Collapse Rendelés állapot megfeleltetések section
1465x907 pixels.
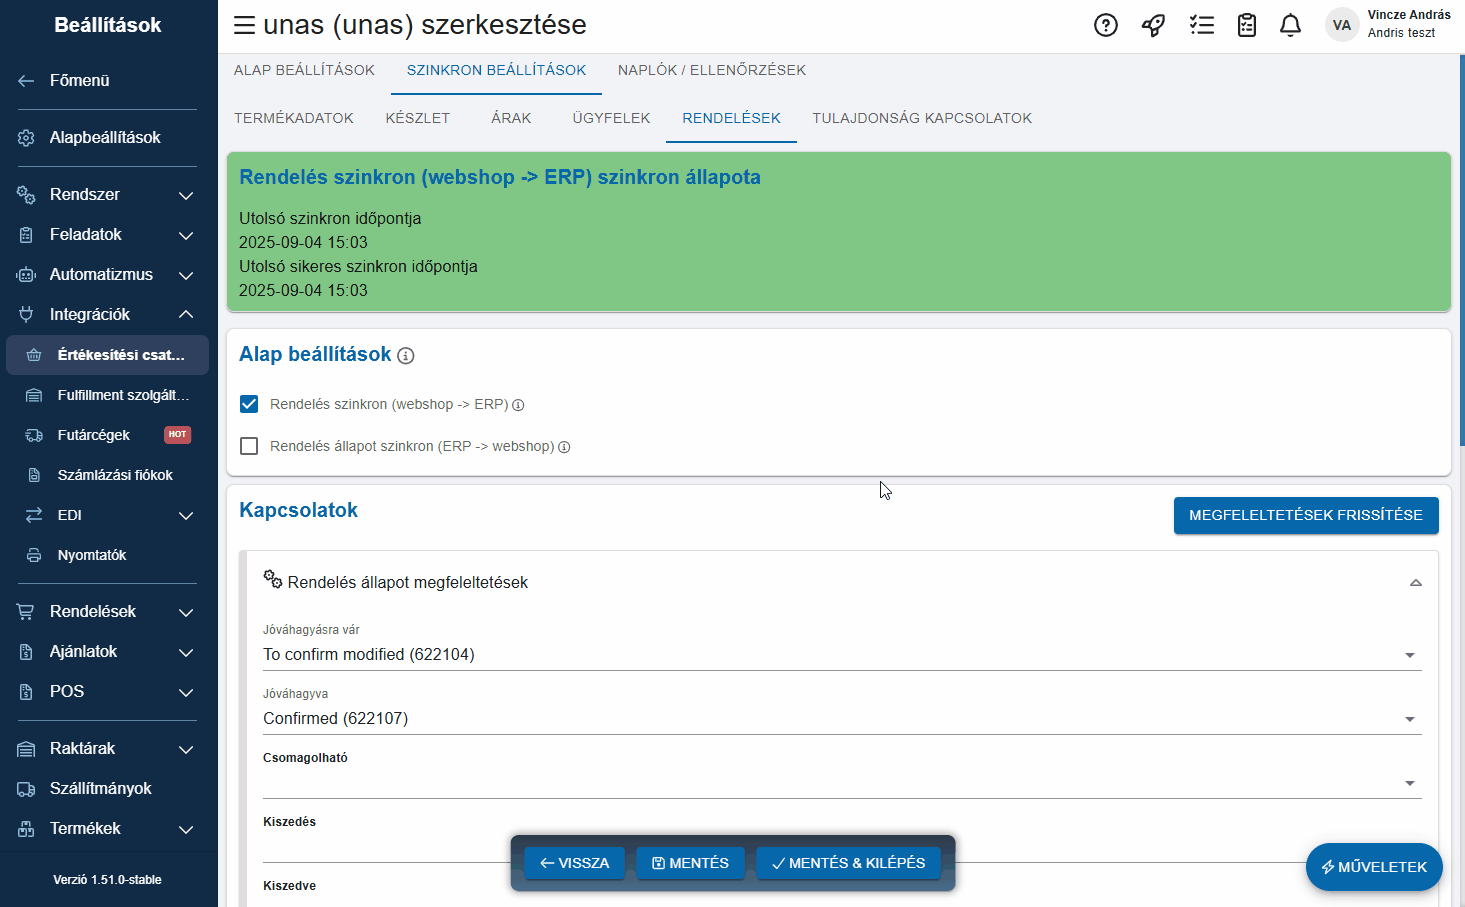tap(1415, 583)
